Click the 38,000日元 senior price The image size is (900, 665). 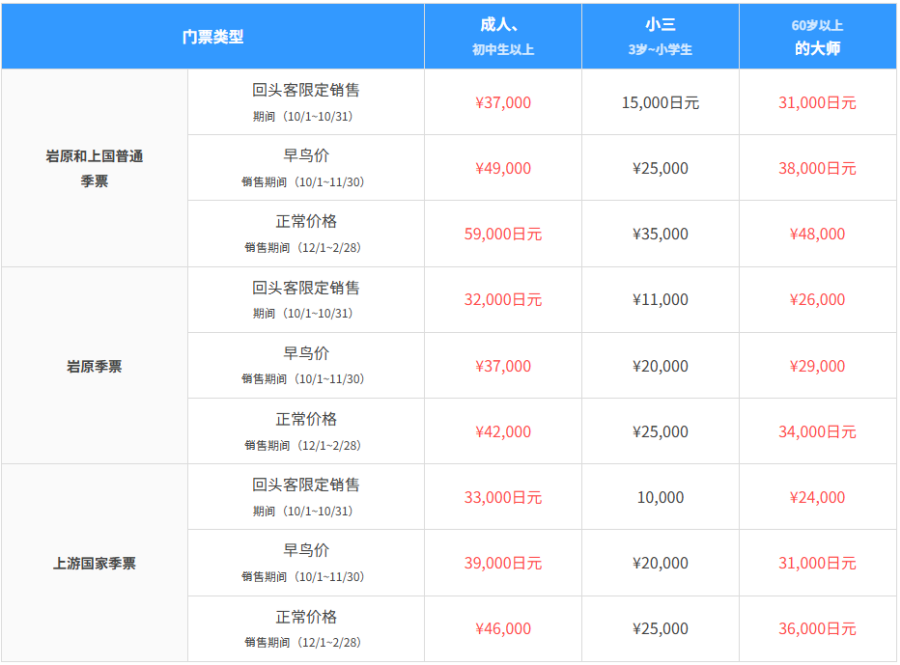click(817, 169)
